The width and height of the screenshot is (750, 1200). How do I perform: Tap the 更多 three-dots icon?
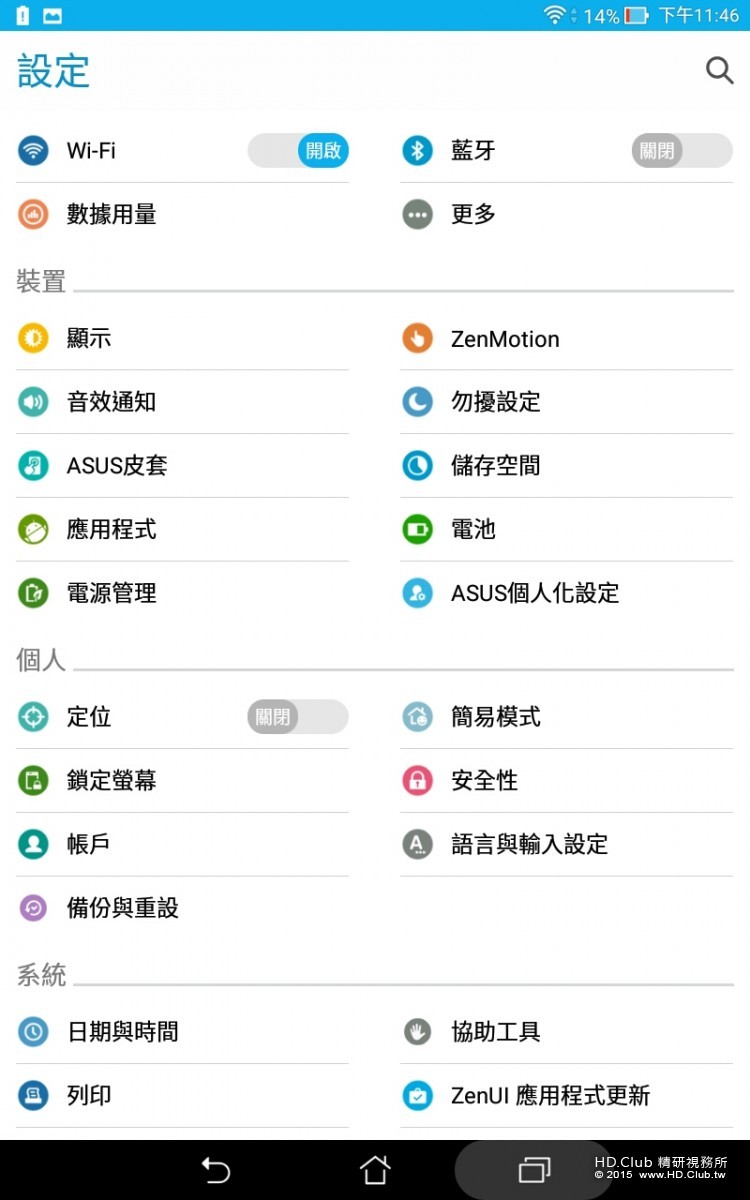(417, 214)
